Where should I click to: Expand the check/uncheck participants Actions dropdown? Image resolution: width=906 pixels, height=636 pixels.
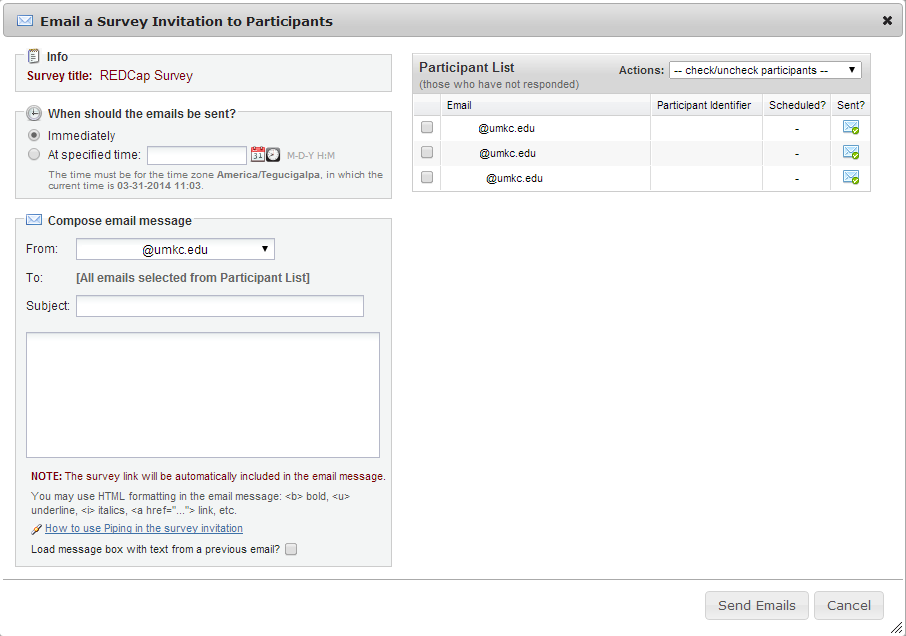point(765,70)
